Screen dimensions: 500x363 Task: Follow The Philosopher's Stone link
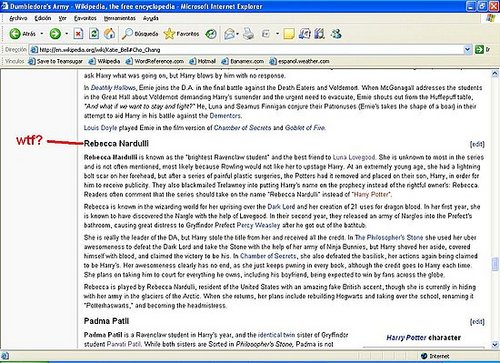[389, 237]
